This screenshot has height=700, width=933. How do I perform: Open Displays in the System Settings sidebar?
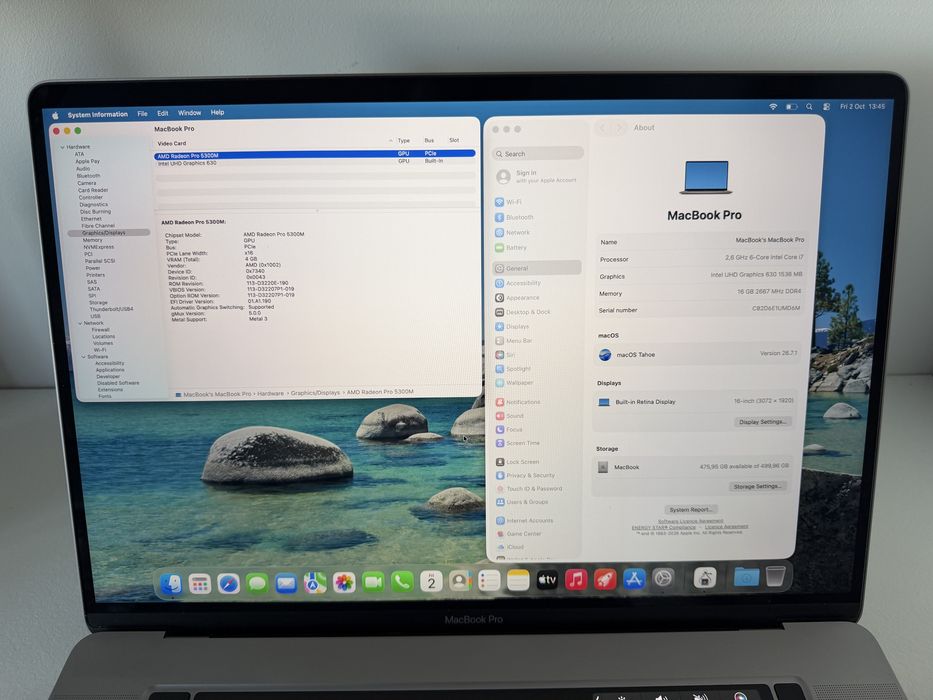(537, 326)
